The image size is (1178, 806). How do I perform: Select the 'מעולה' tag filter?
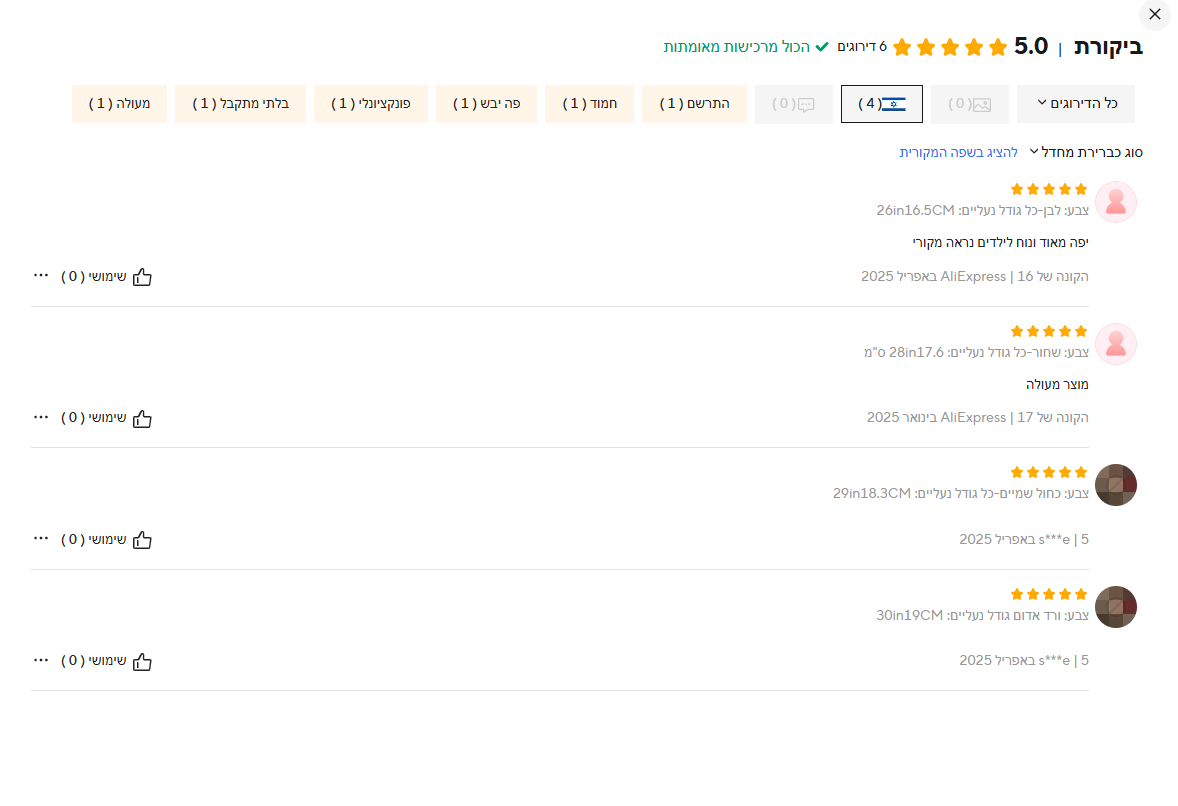[119, 104]
